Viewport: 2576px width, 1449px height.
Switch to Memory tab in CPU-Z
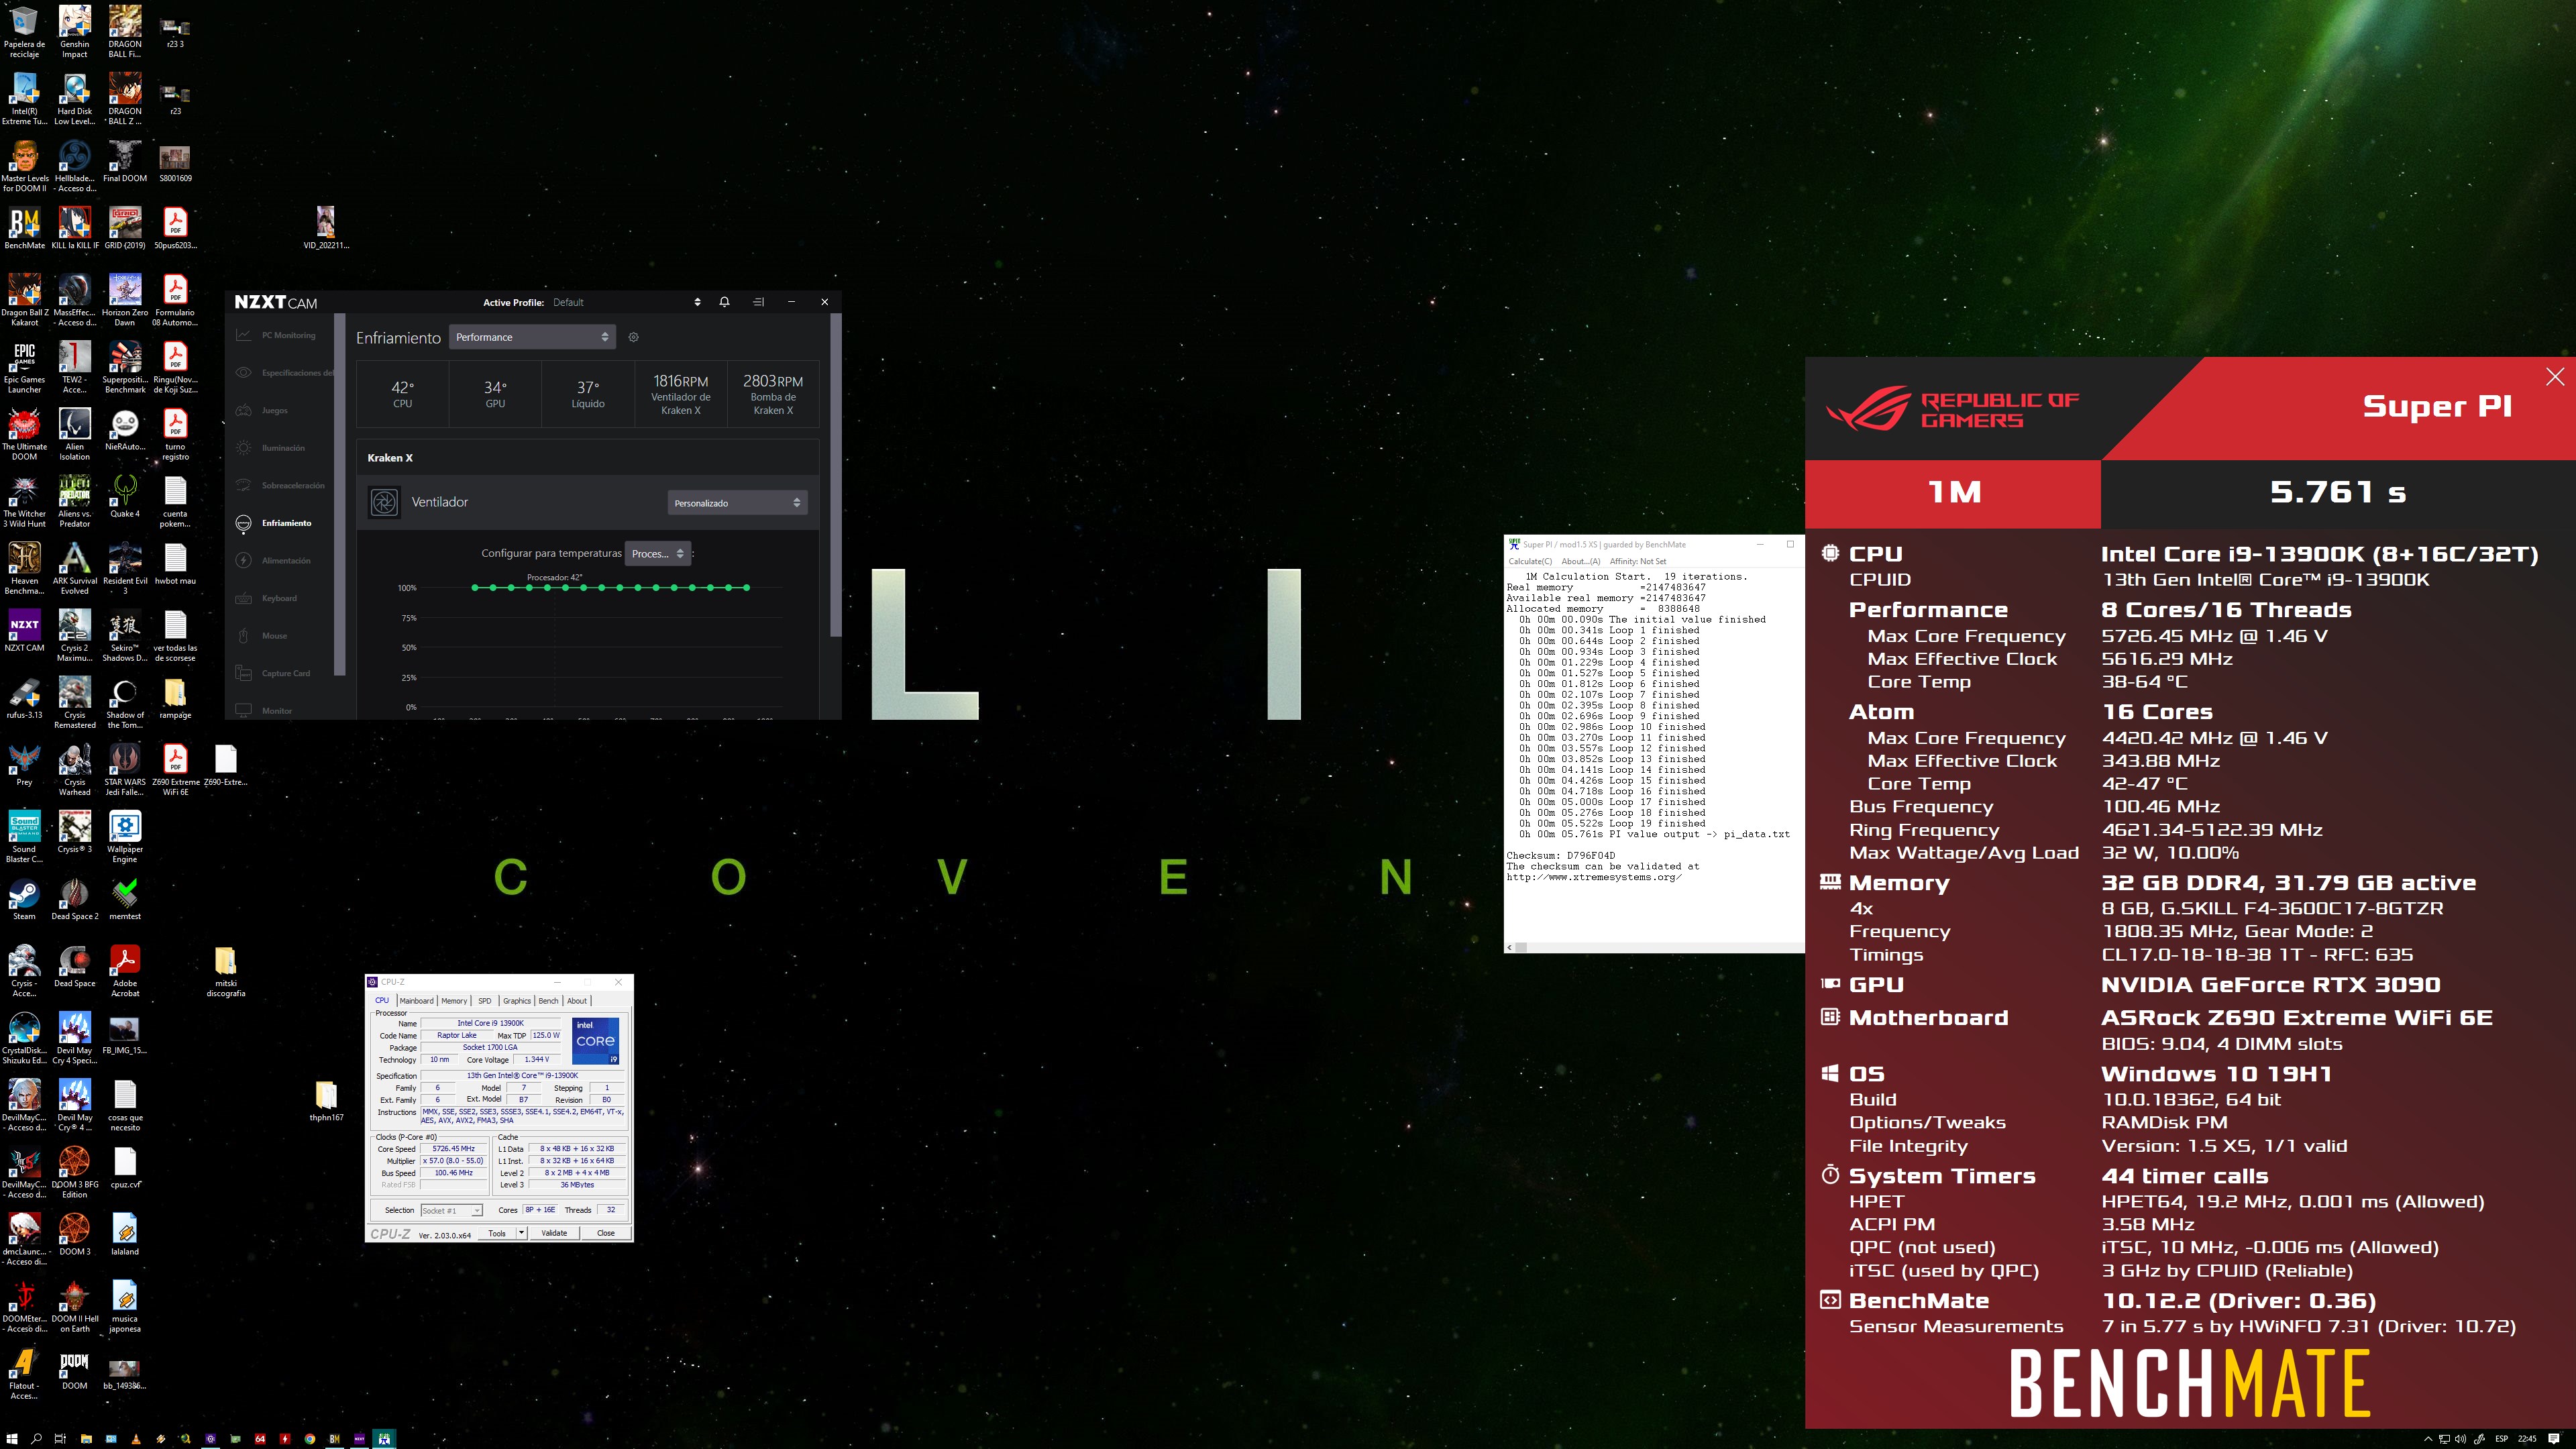click(x=454, y=1000)
